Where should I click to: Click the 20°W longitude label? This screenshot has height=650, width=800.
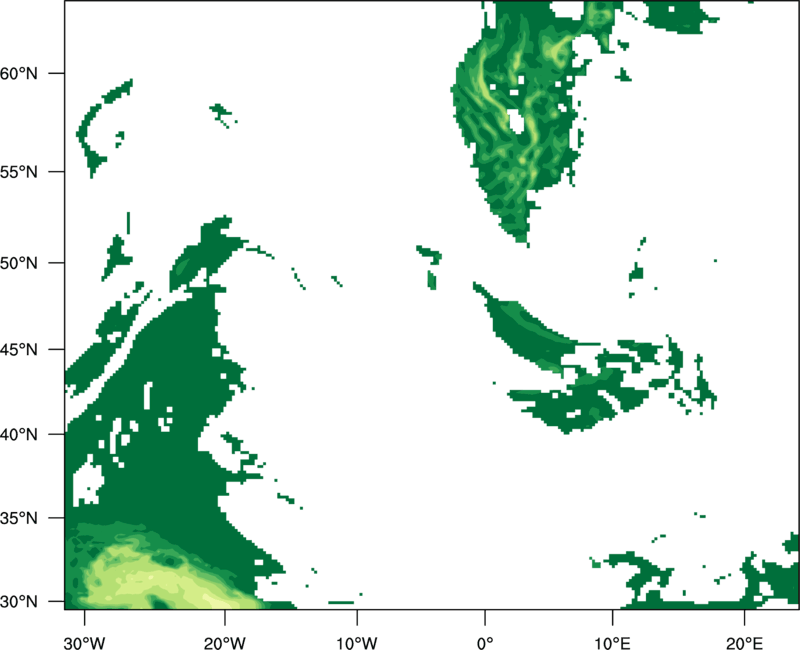(225, 643)
